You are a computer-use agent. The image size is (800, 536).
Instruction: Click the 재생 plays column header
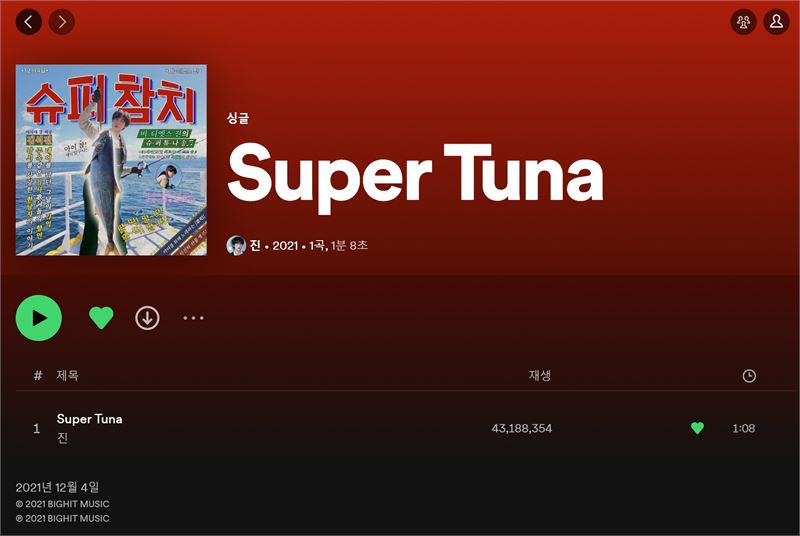click(540, 375)
